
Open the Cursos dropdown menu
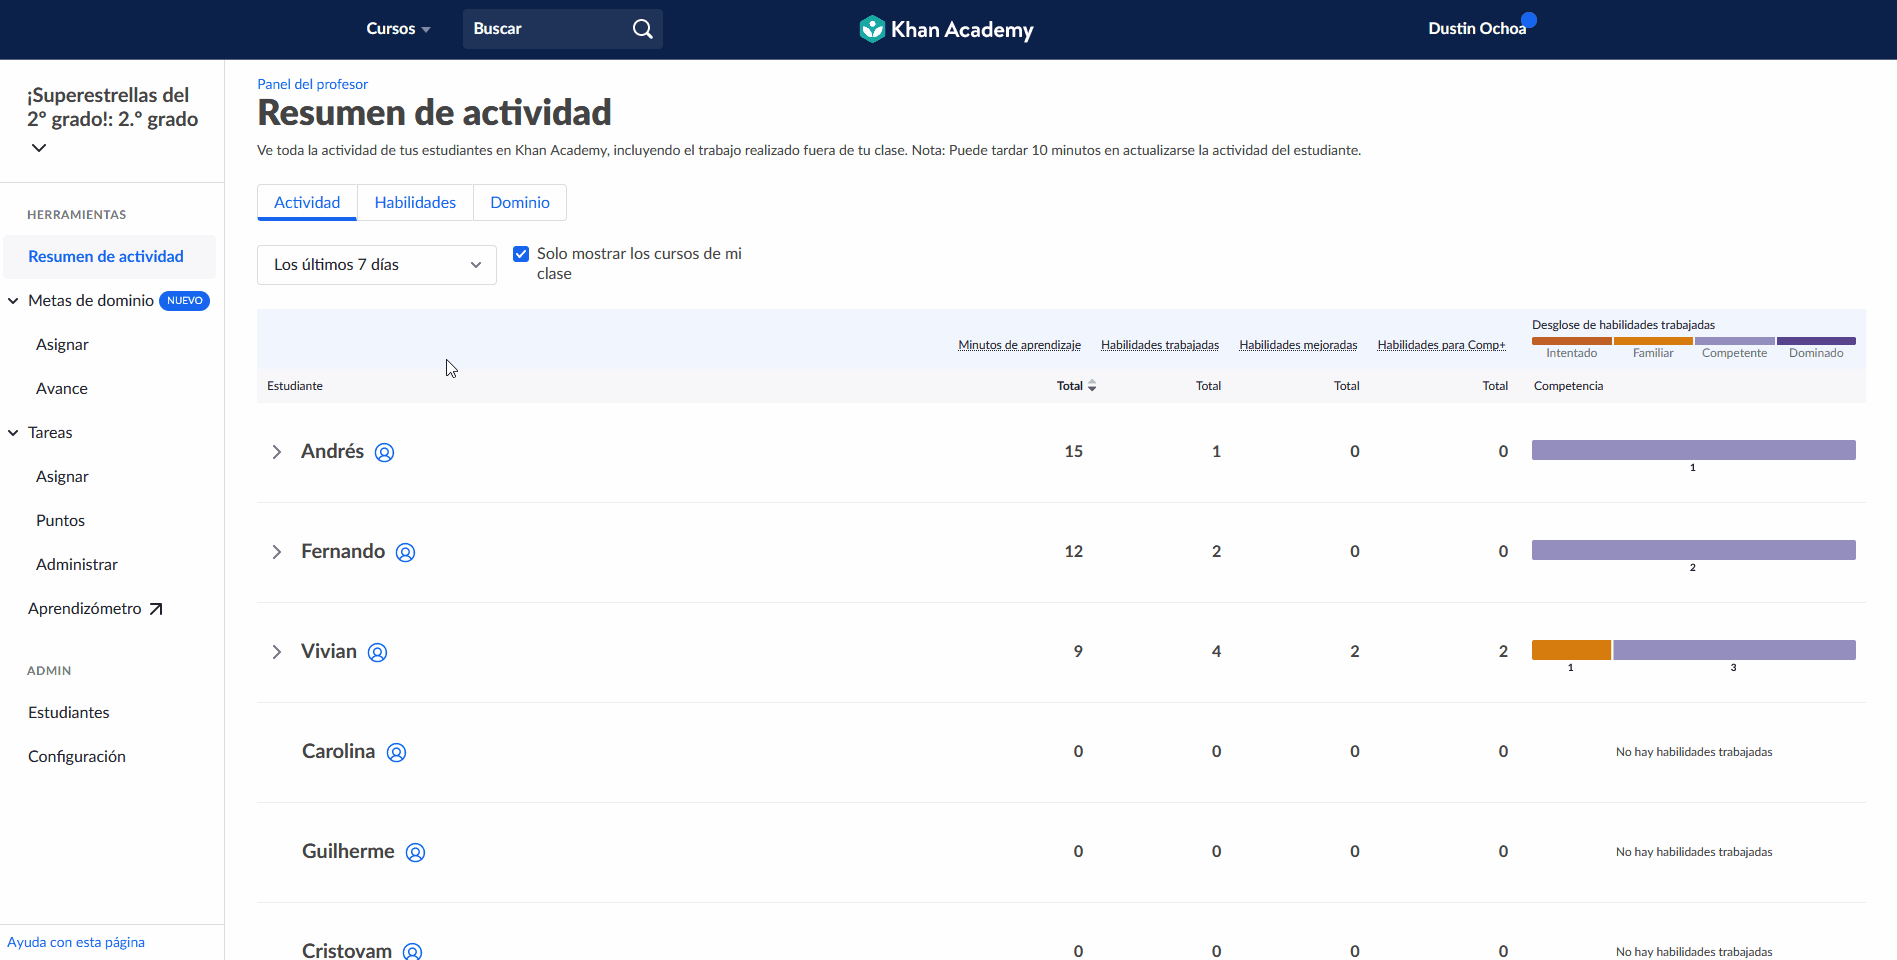coord(398,29)
